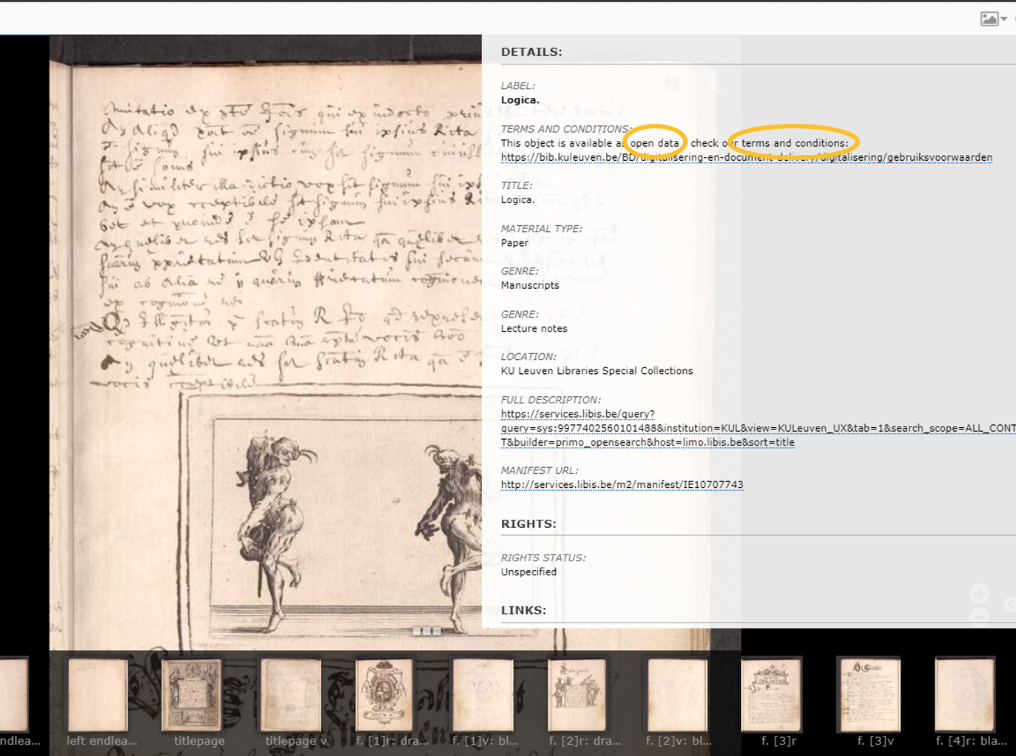1016x756 pixels.
Task: Open the KU Leuven terms and conditions link
Action: [x=746, y=158]
